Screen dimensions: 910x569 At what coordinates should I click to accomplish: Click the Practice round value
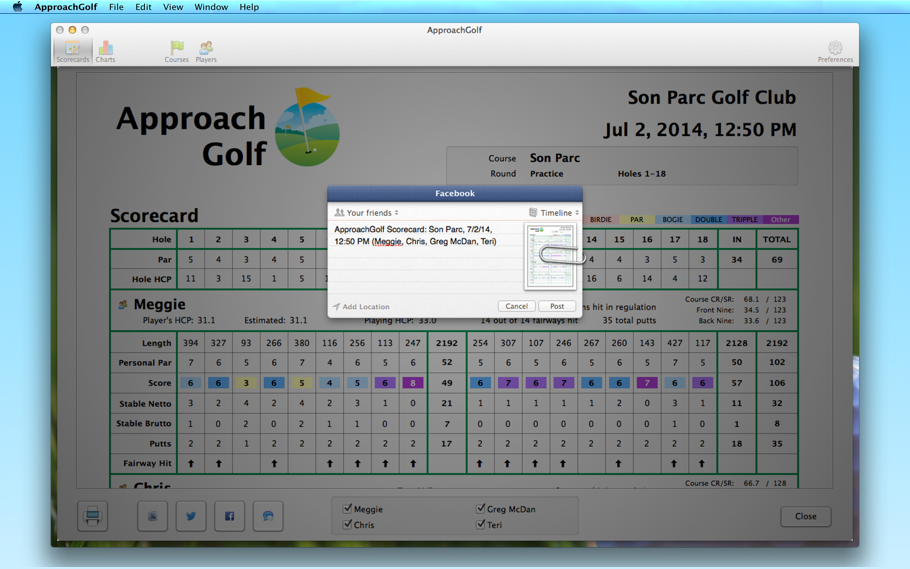(x=546, y=174)
